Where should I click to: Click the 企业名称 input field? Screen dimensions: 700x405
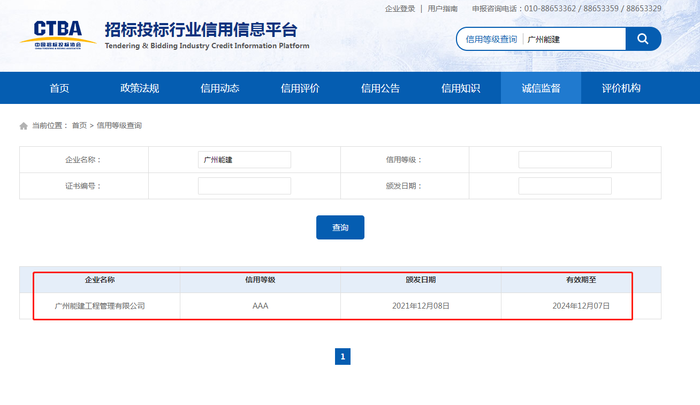point(244,159)
